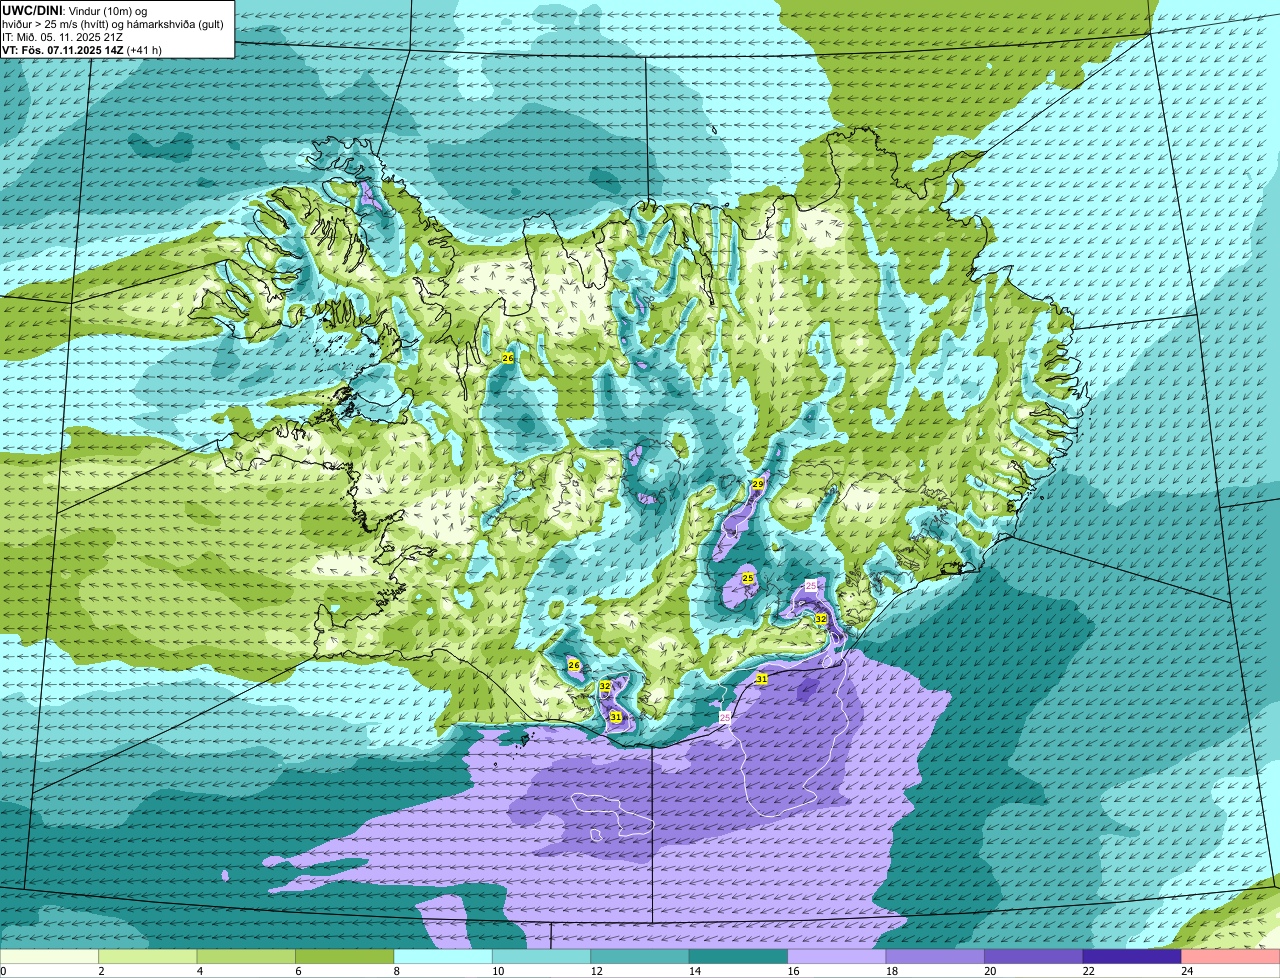This screenshot has width=1280, height=978.
Task: Click the legend tick label '22'
Action: click(x=1088, y=971)
